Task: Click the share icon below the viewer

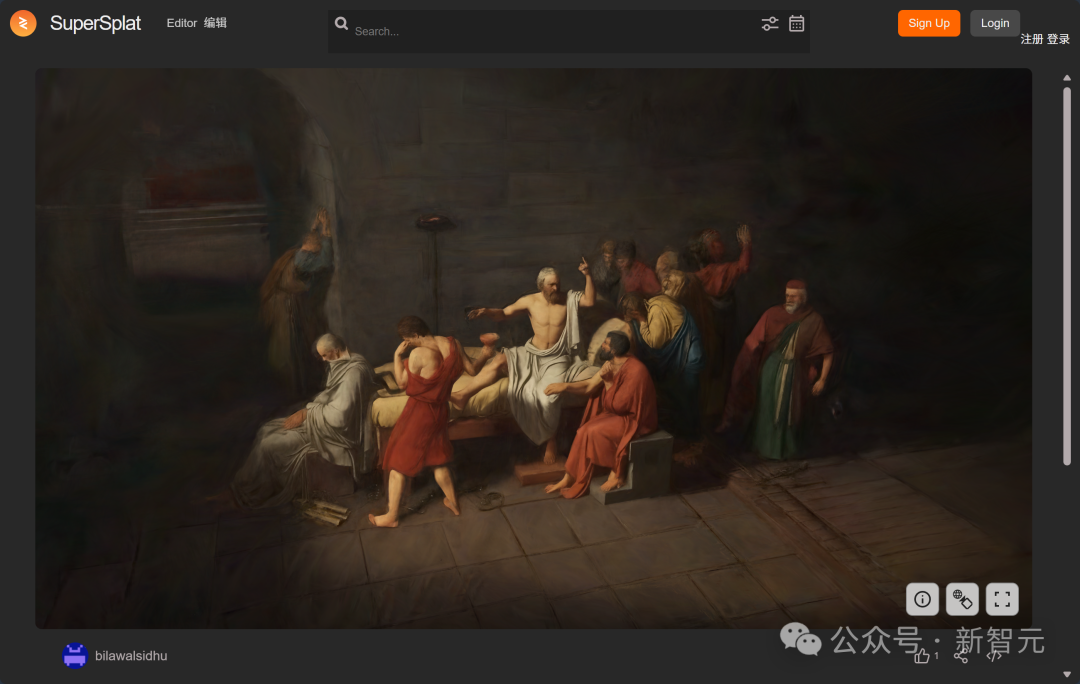Action: pos(961,656)
